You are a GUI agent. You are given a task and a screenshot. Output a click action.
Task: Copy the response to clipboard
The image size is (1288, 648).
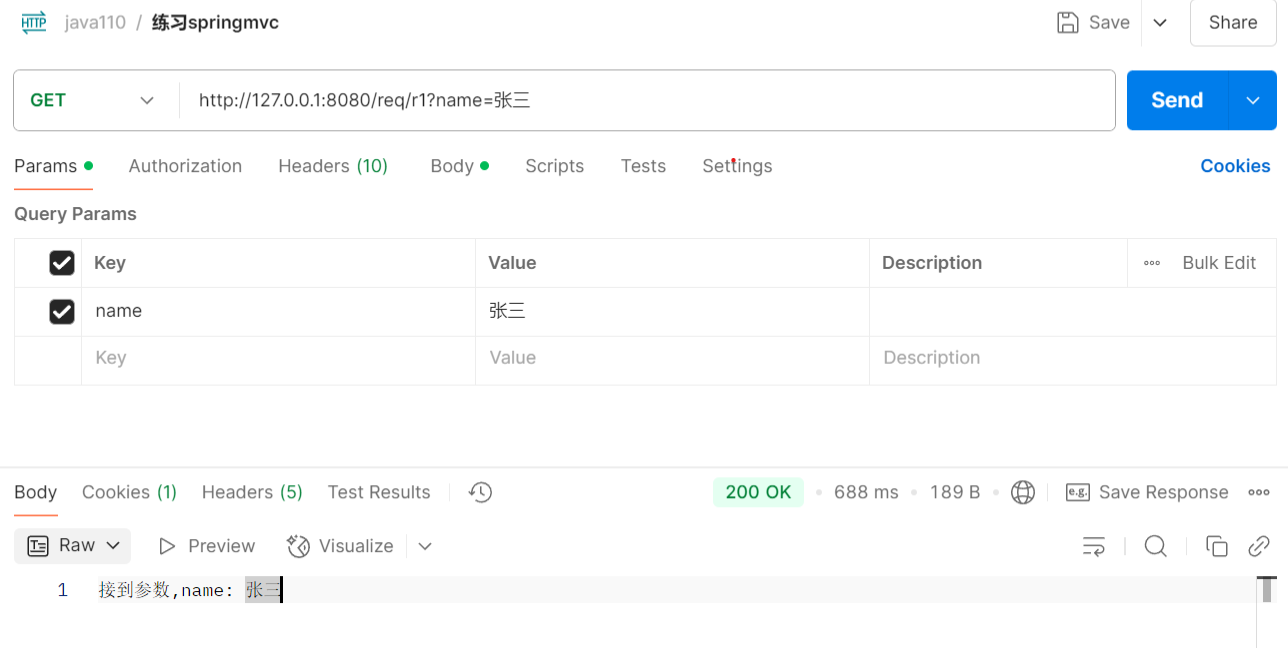[x=1217, y=546]
